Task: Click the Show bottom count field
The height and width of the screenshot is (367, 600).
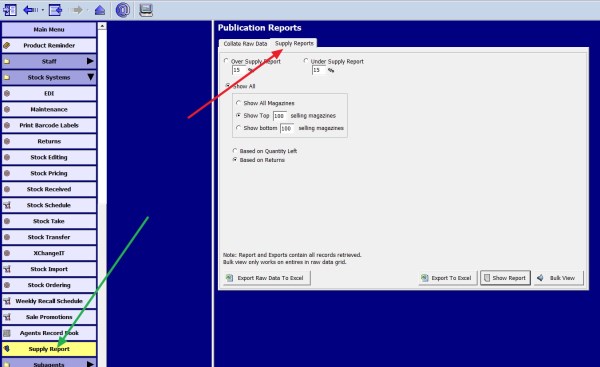Action: pyautogui.click(x=287, y=128)
